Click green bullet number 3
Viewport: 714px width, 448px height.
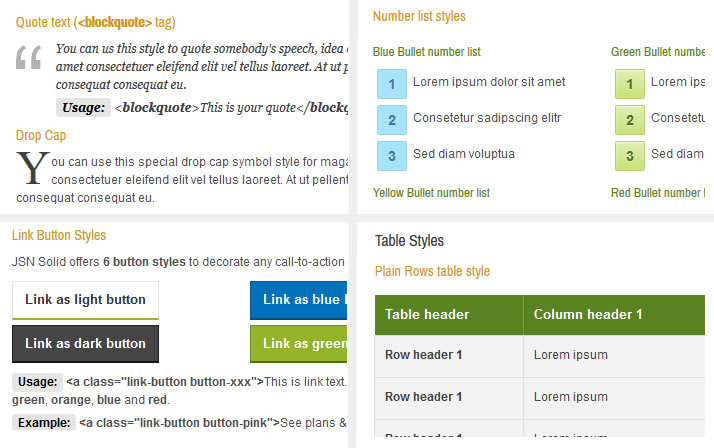pos(629,155)
